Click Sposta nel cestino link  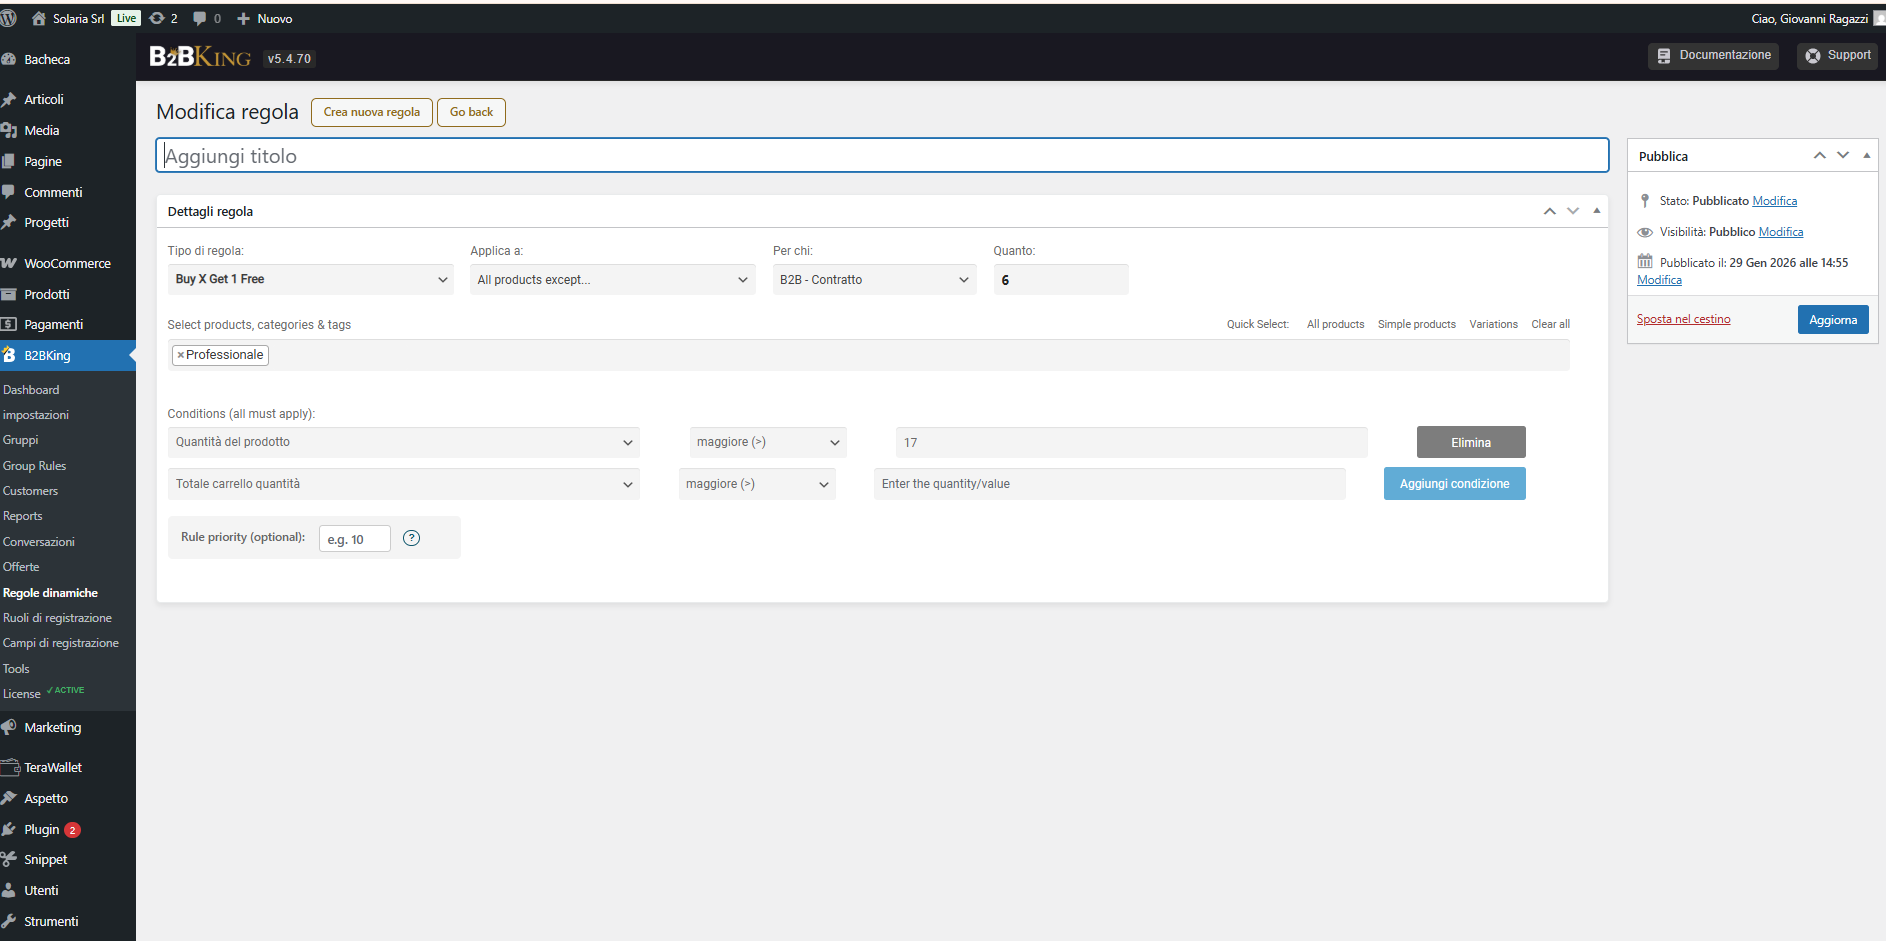coord(1683,319)
